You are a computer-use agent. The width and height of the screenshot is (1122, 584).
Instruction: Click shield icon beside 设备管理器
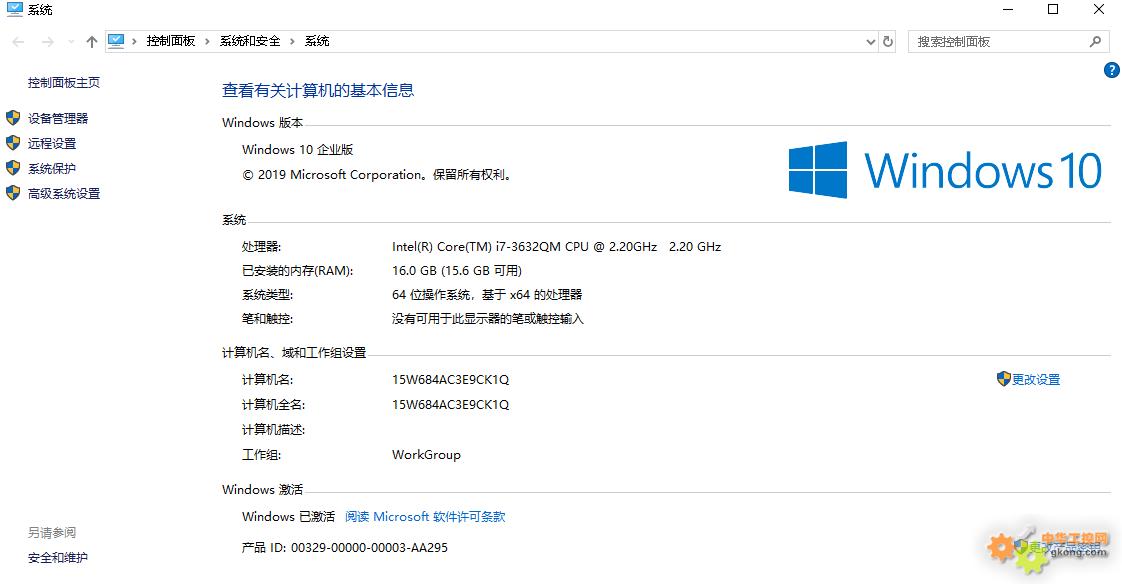[13, 117]
